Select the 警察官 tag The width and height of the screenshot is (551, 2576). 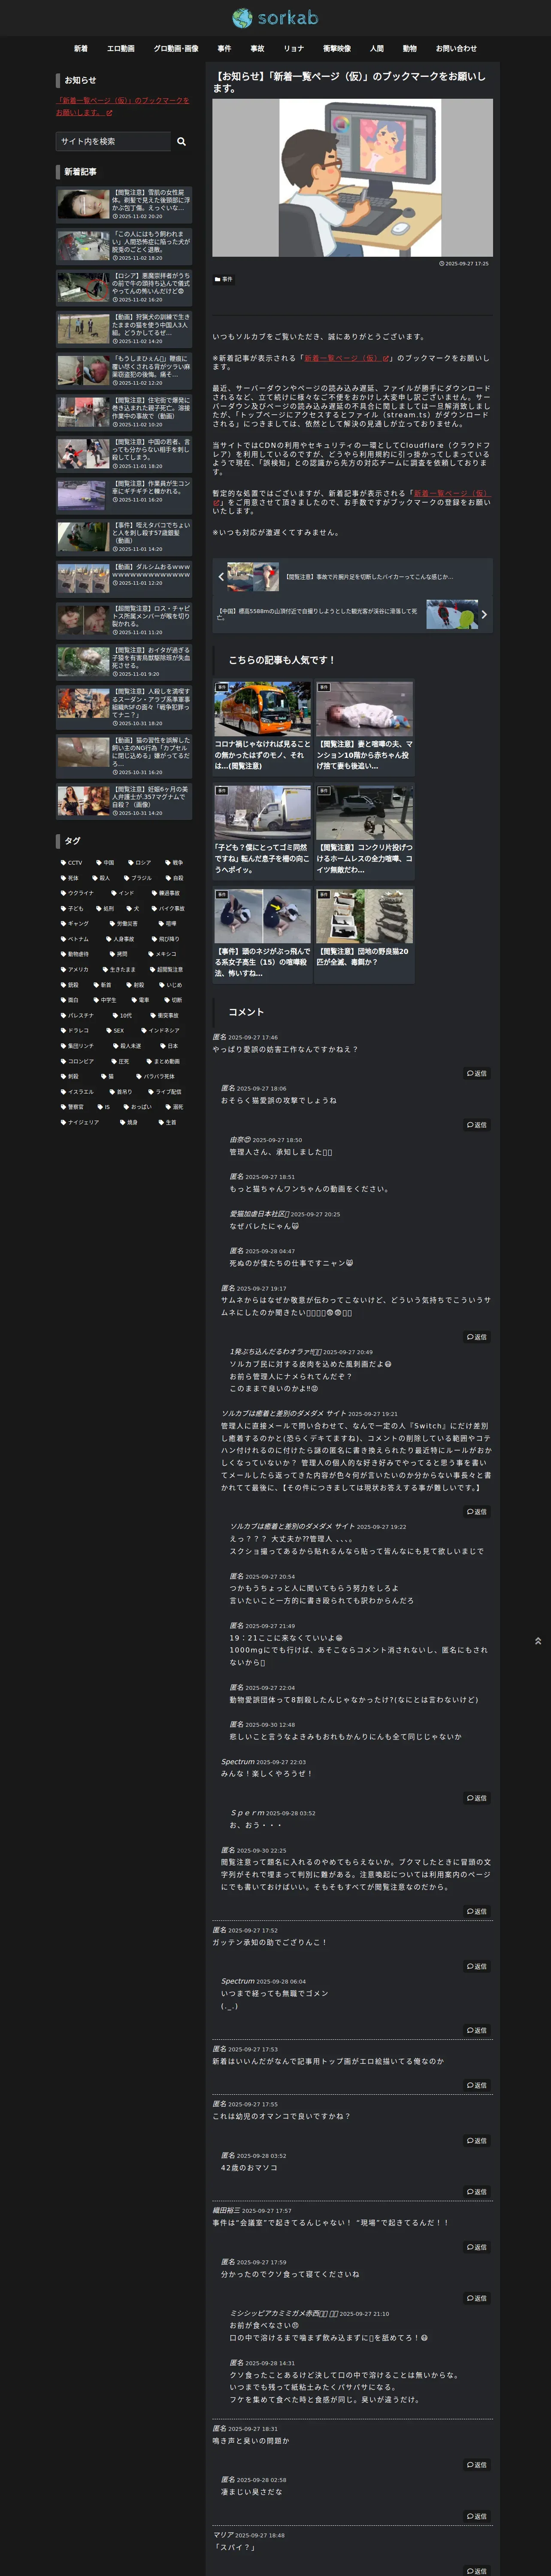[x=73, y=1107]
